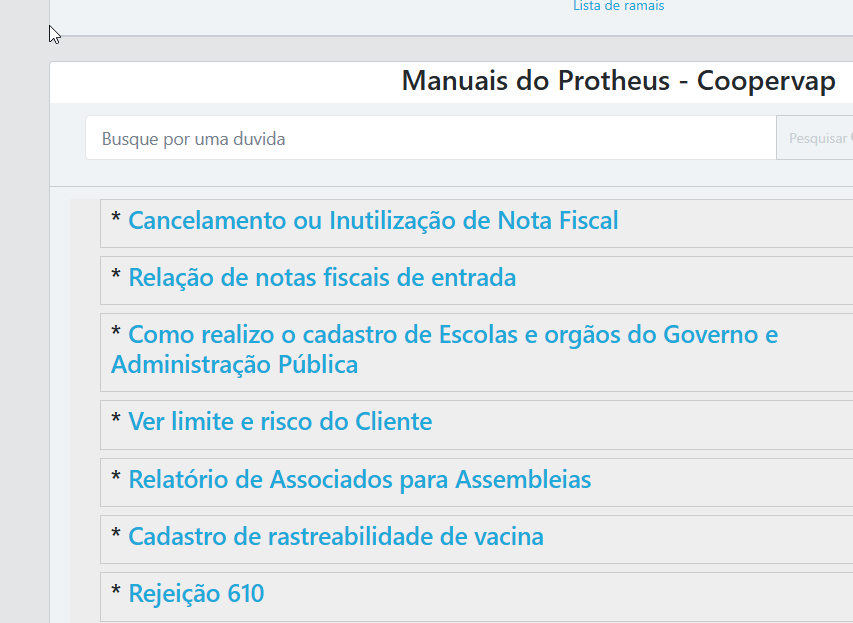Viewport: 853px width, 623px height.
Task: Select the Nota Fiscal cancellation manual title text
Action: pyautogui.click(x=371, y=221)
